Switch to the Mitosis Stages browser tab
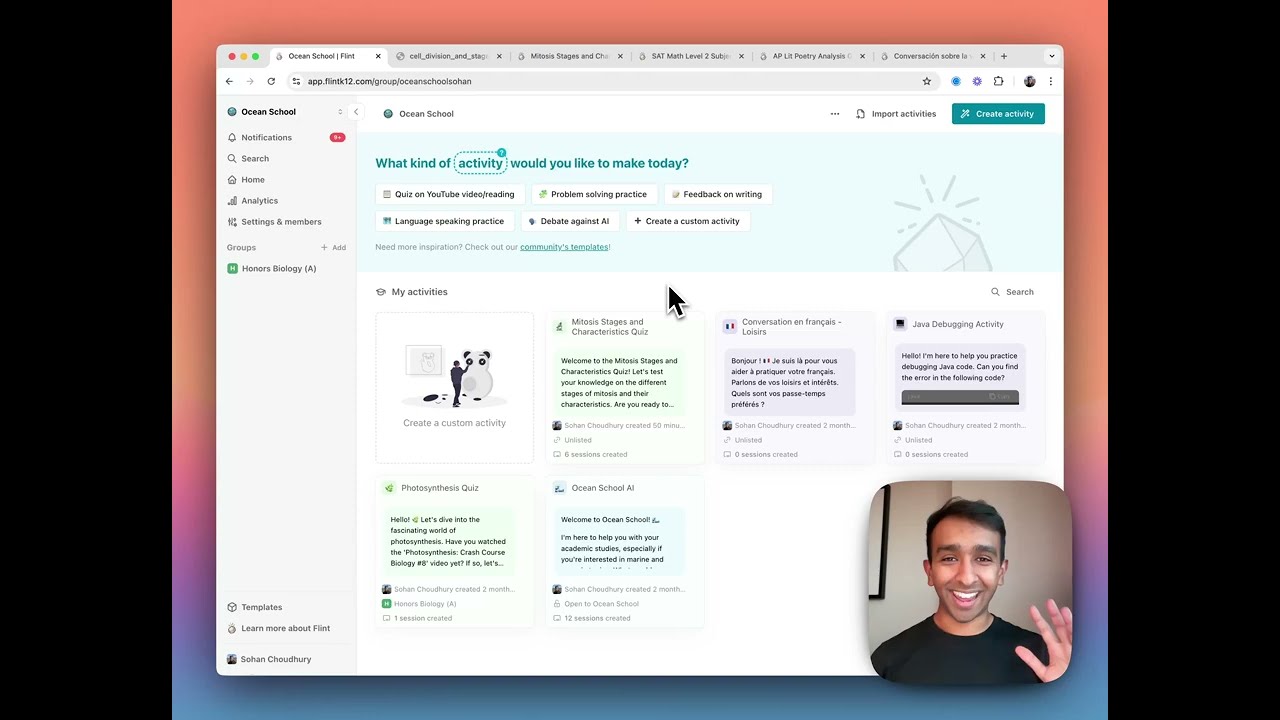Image resolution: width=1280 pixels, height=720 pixels. pos(570,56)
